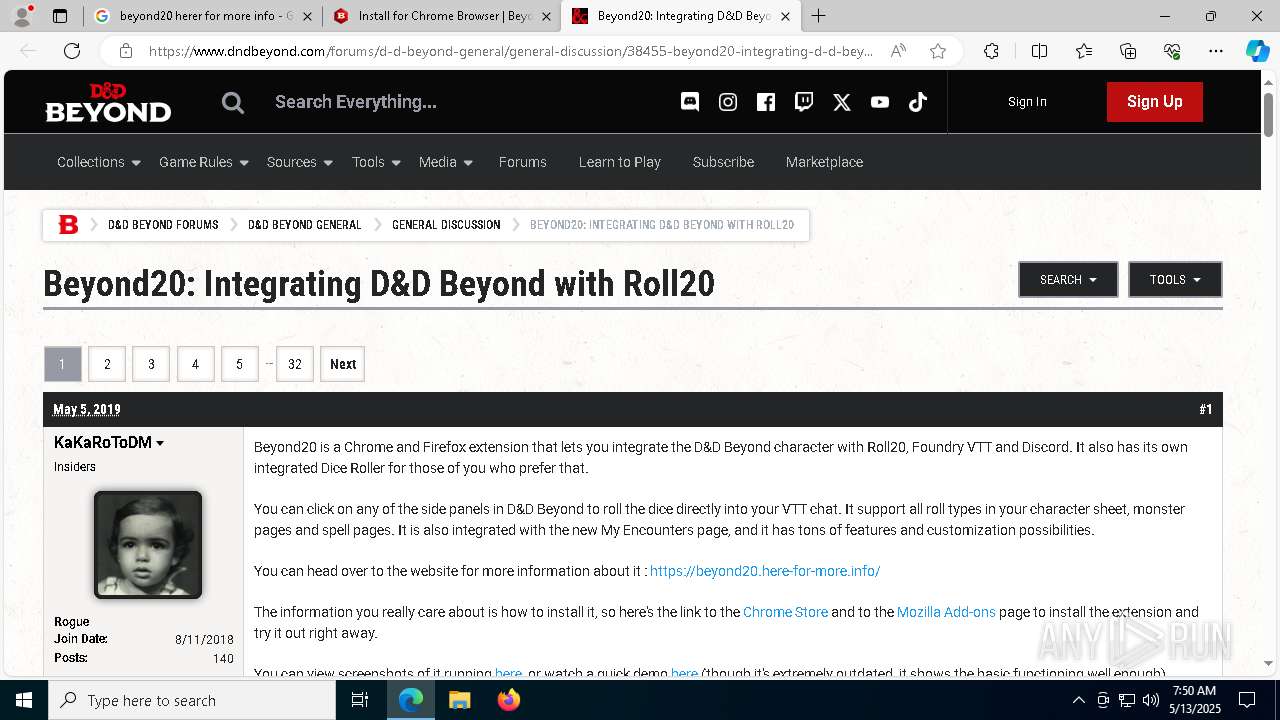Open the notification center icon
The width and height of the screenshot is (1280, 720).
(1247, 700)
